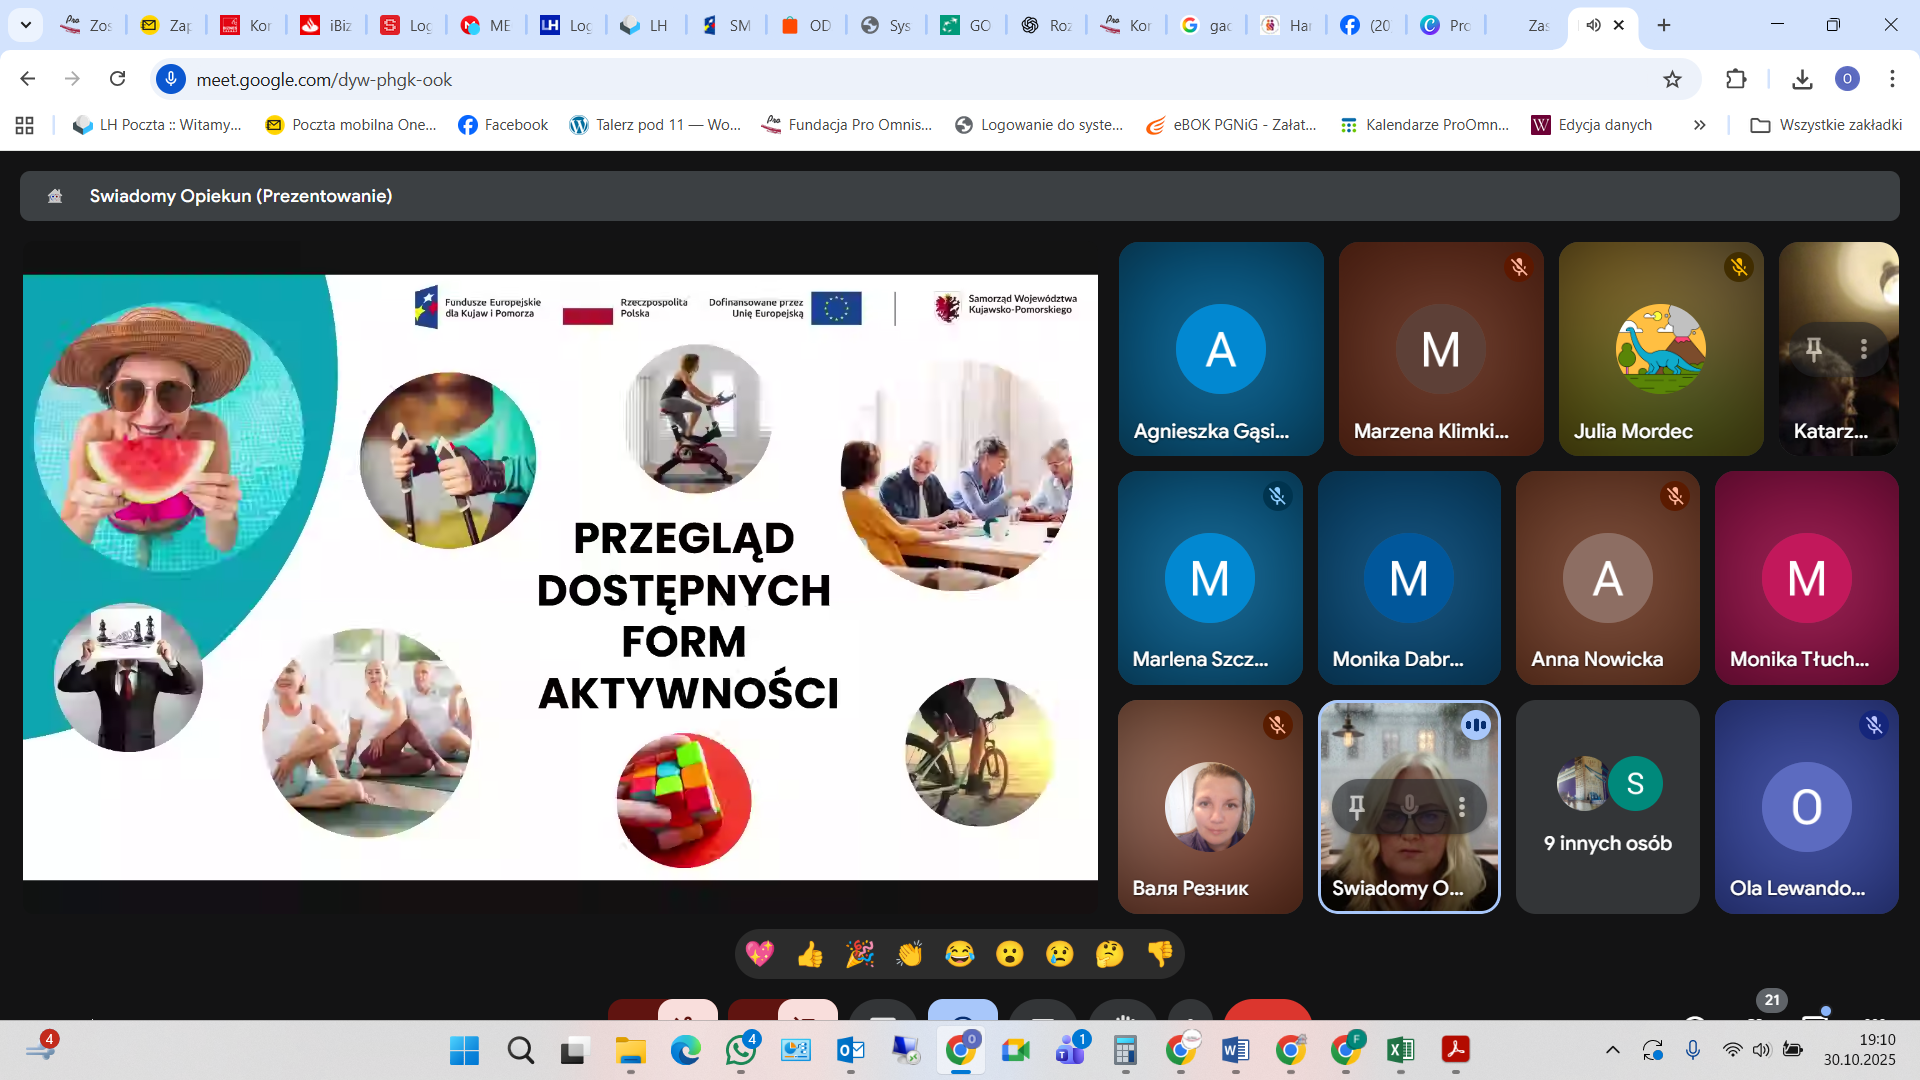1920x1080 pixels.
Task: Open the Wszystkie zakładki folder
Action: 1826,125
